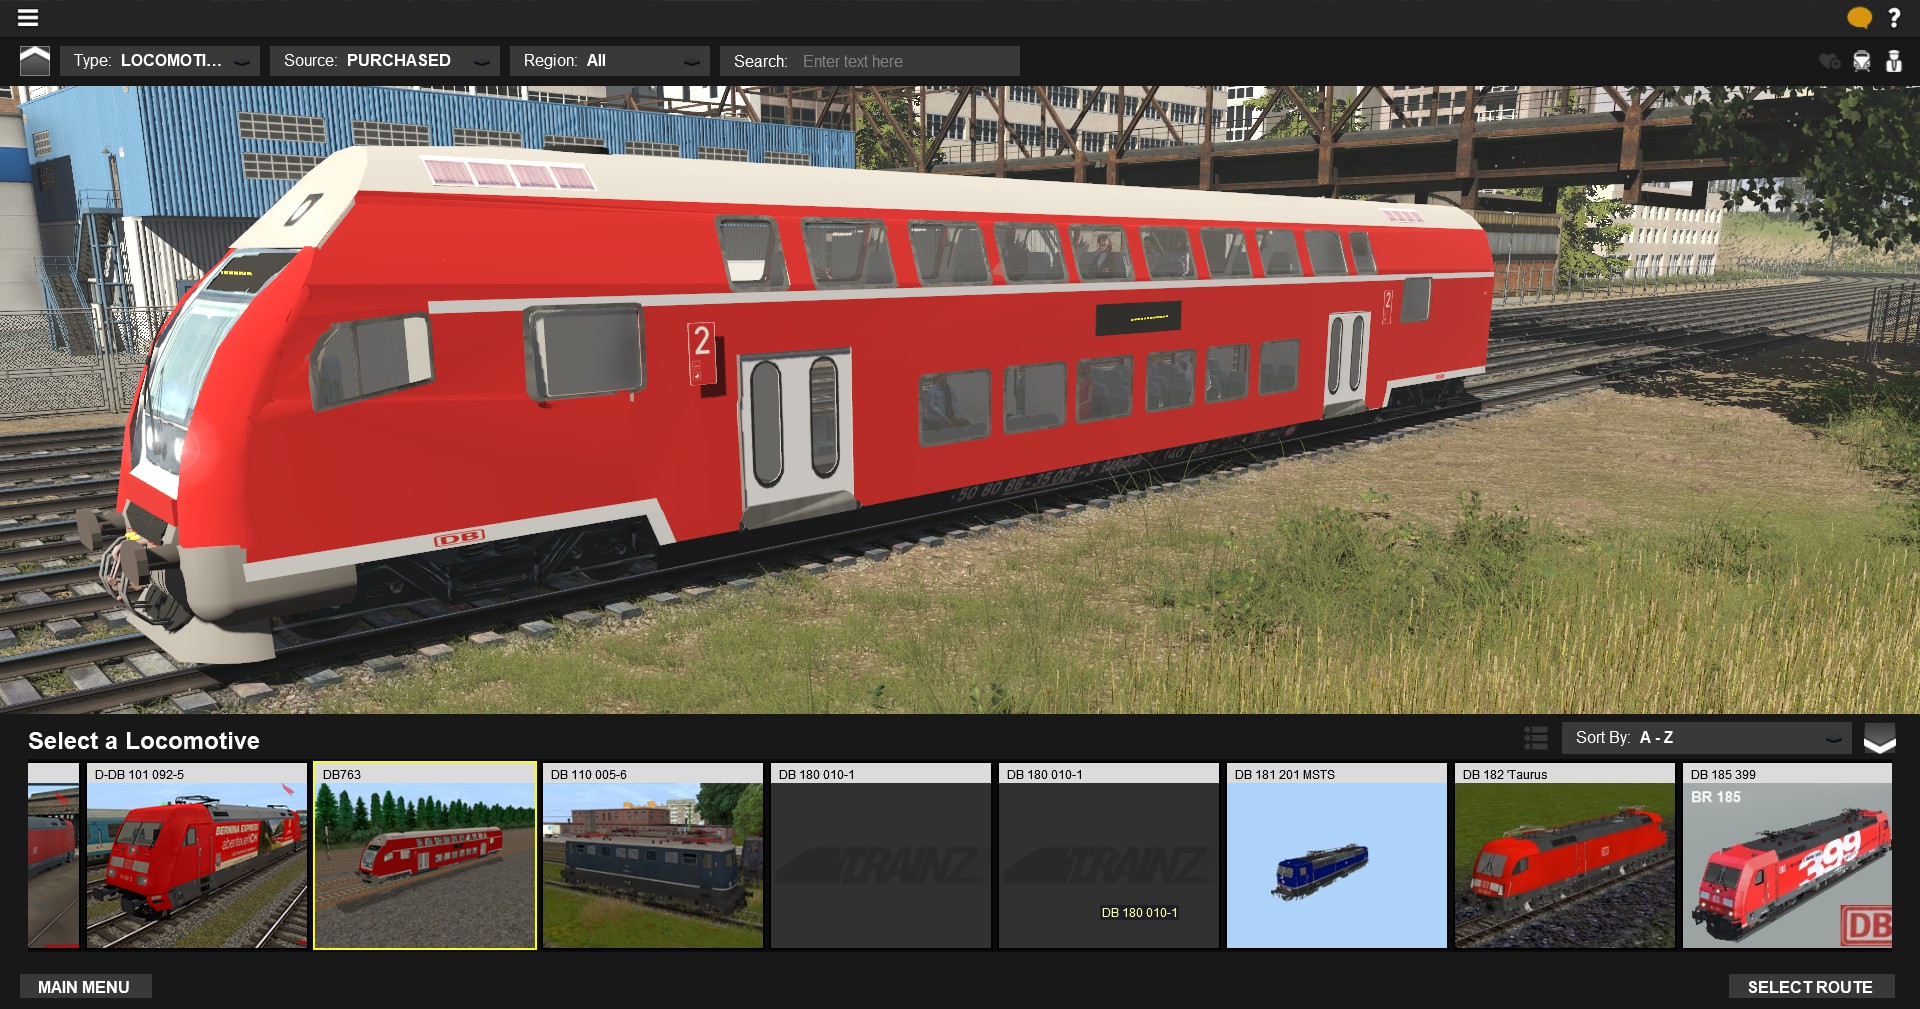Open the Sort By A-Z dropdown

coord(1706,738)
